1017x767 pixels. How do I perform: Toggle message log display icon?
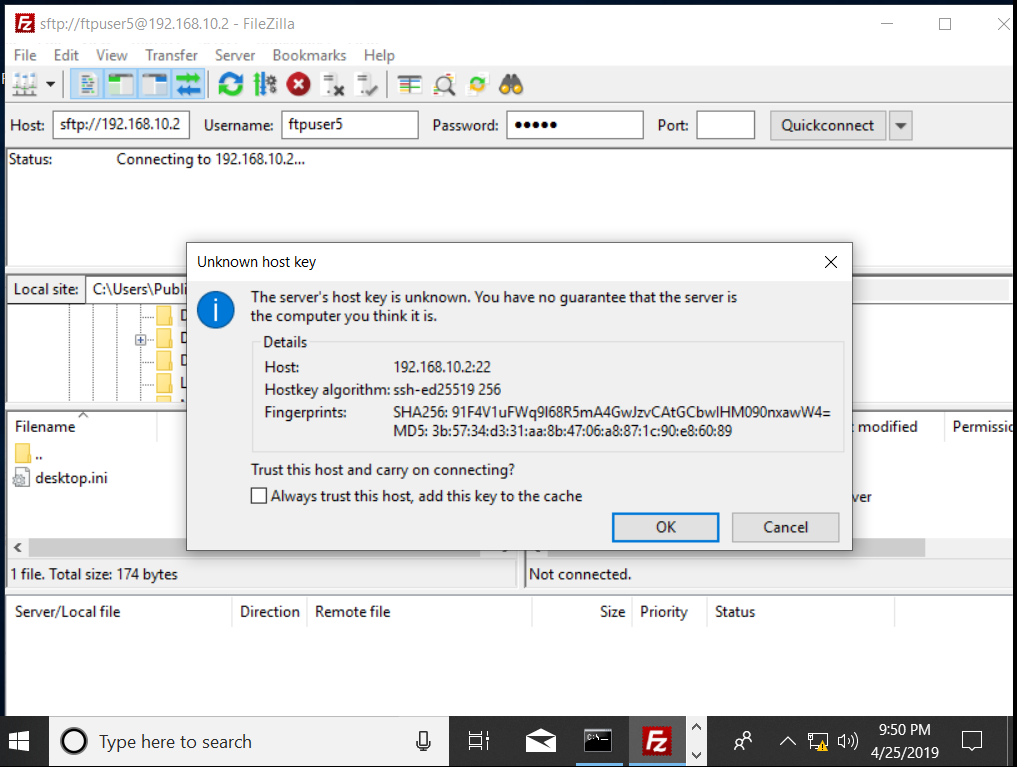87,84
